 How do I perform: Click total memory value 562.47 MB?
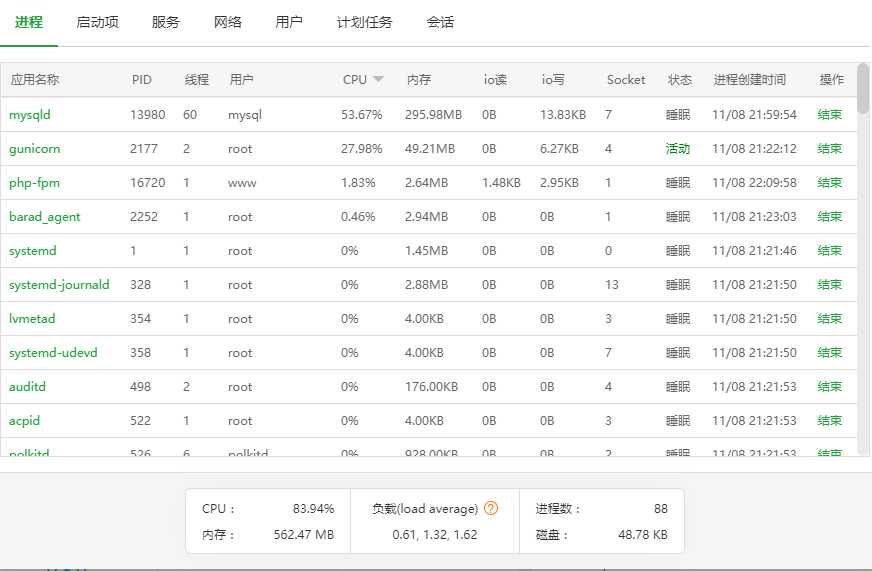coord(304,534)
